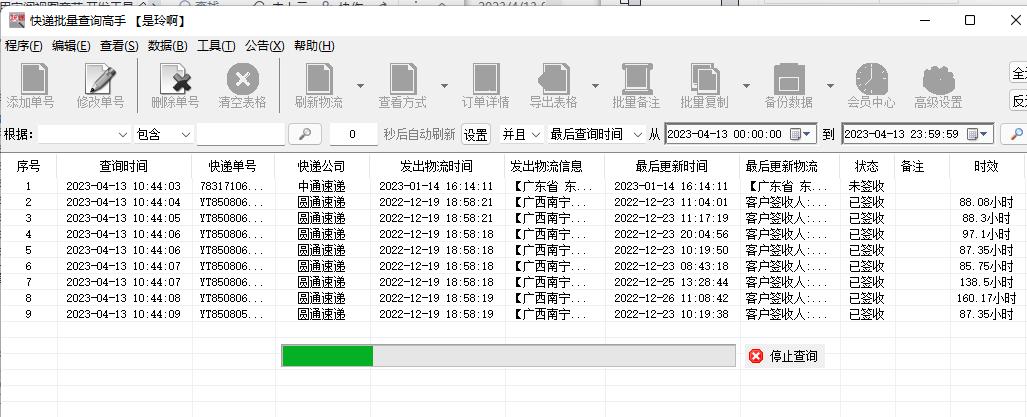The width and height of the screenshot is (1027, 417).
Task: Click the 修改单号 pencil icon
Action: (100, 79)
